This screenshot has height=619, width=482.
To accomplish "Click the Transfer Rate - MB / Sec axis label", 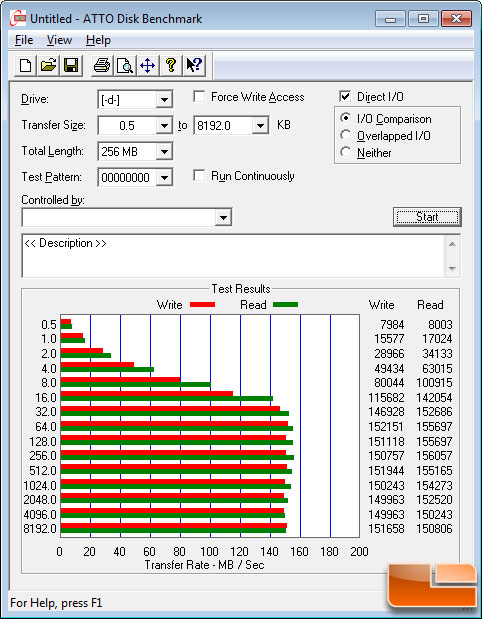I will coord(204,565).
